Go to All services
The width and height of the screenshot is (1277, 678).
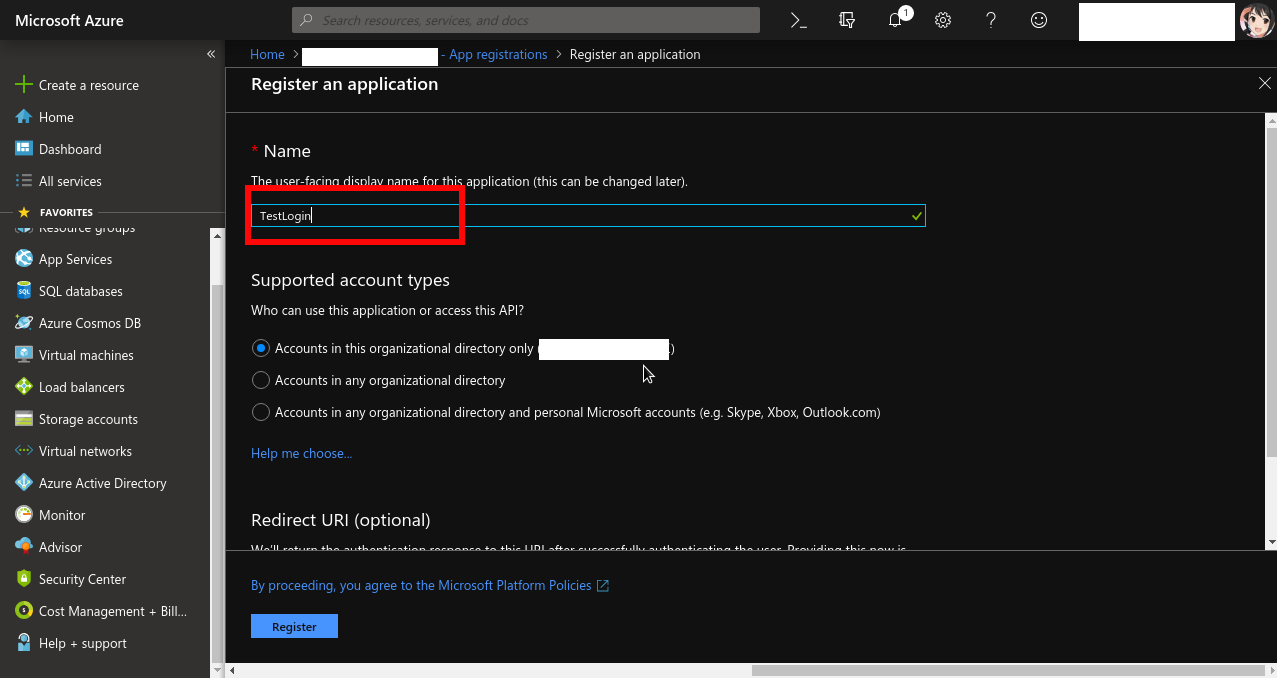71,181
